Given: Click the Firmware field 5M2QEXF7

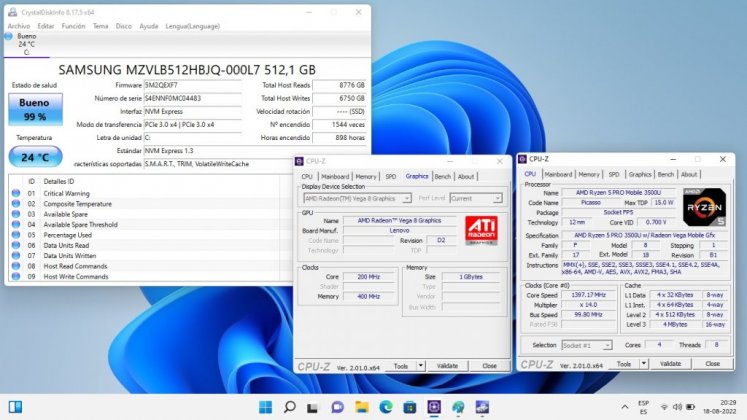Looking at the screenshot, I should (x=192, y=85).
